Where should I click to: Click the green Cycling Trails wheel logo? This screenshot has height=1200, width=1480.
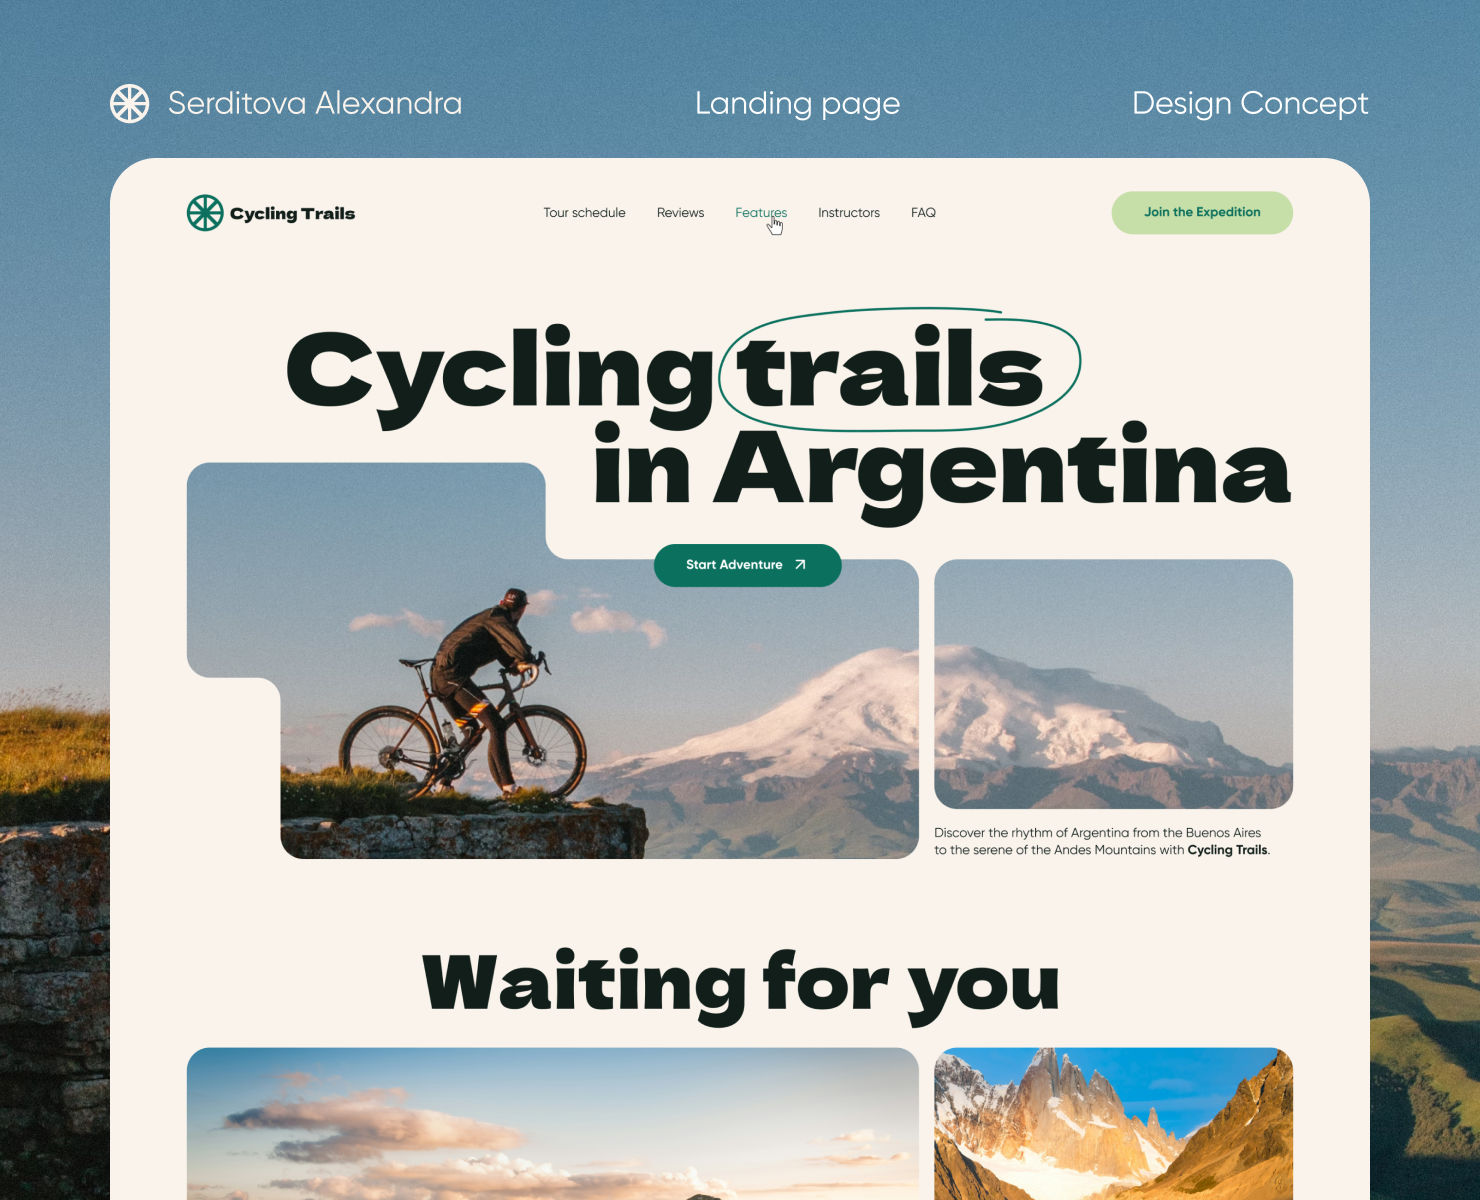coord(205,213)
